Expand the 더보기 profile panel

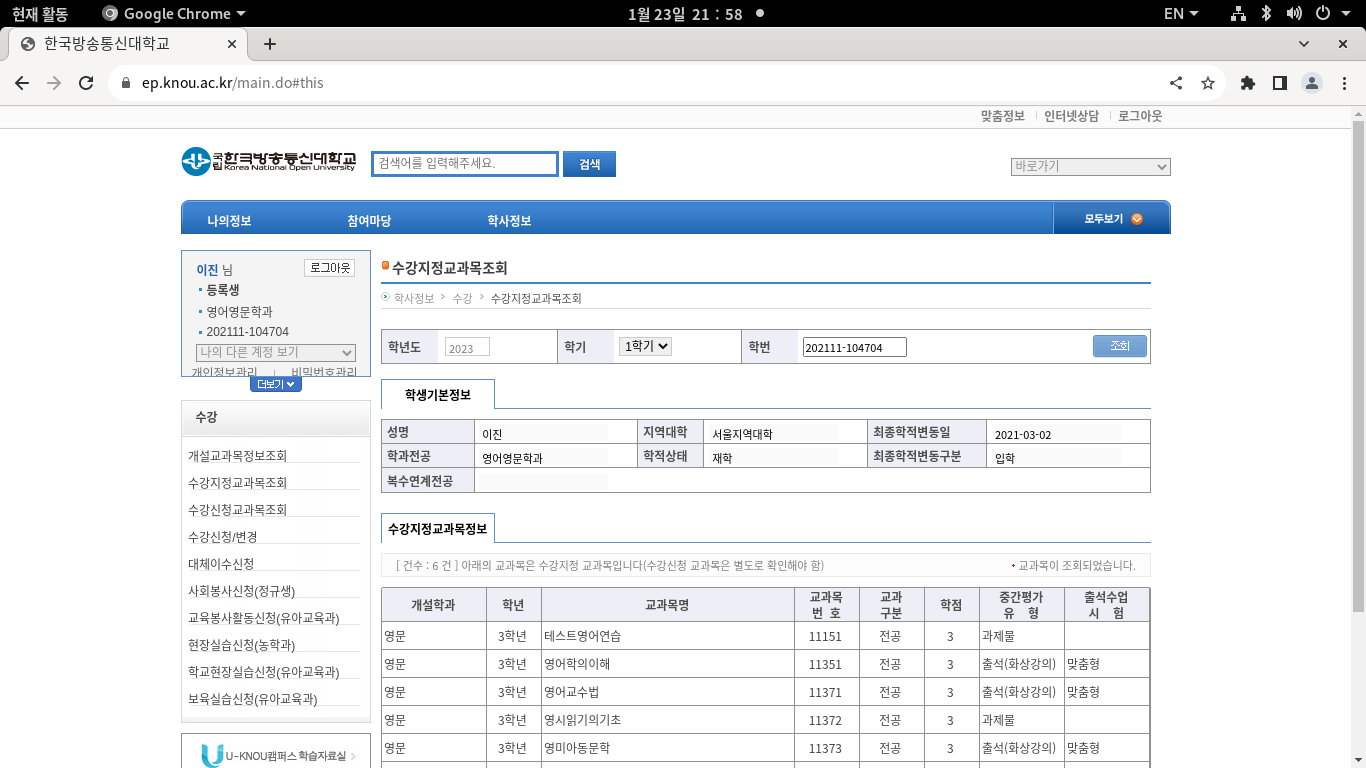pyautogui.click(x=275, y=384)
